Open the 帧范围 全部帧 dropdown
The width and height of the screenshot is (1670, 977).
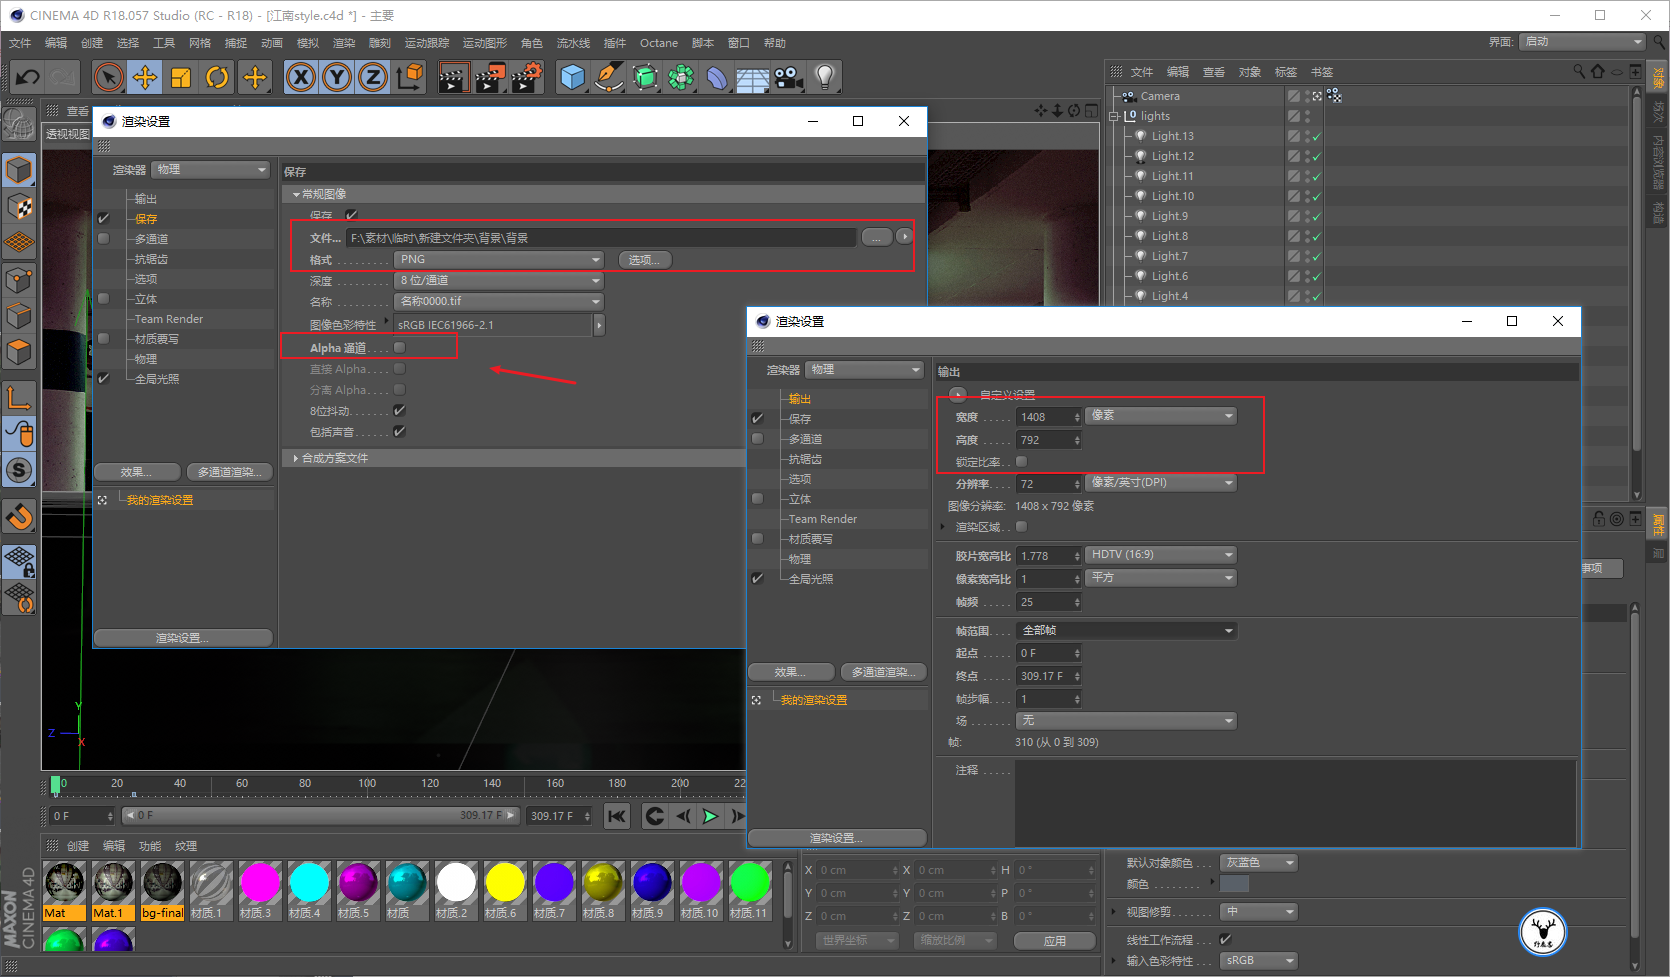pyautogui.click(x=1126, y=630)
